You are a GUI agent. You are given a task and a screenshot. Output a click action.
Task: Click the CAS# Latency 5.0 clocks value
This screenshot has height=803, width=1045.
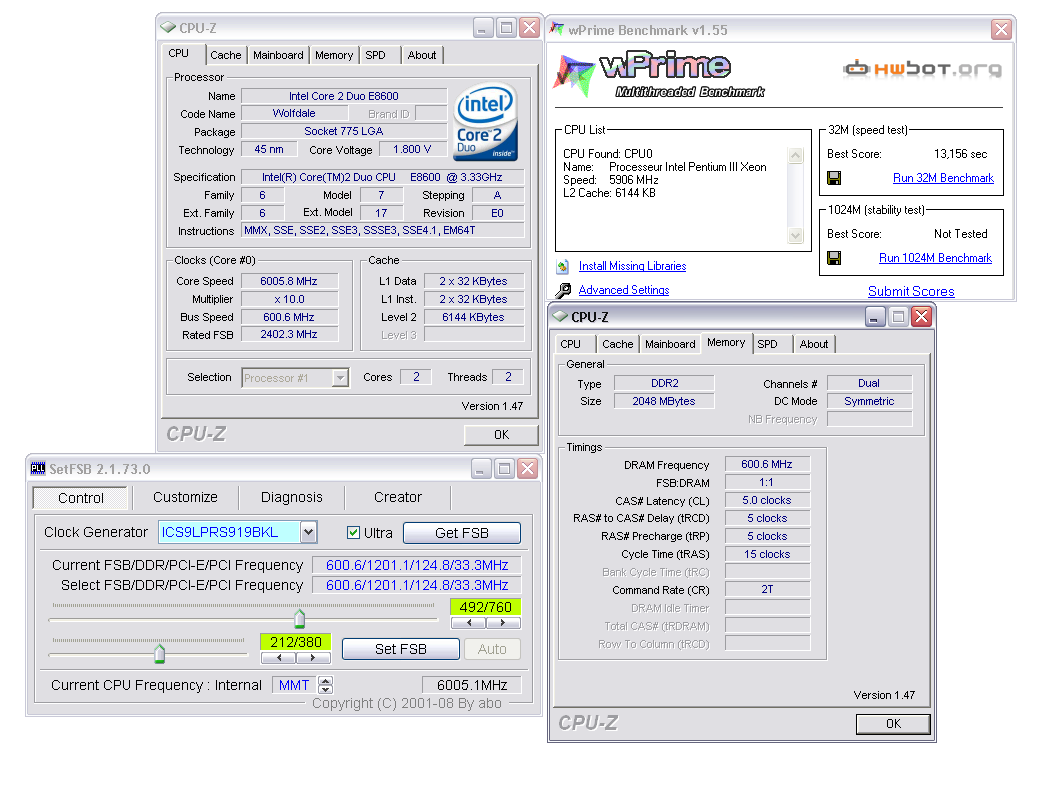click(766, 500)
